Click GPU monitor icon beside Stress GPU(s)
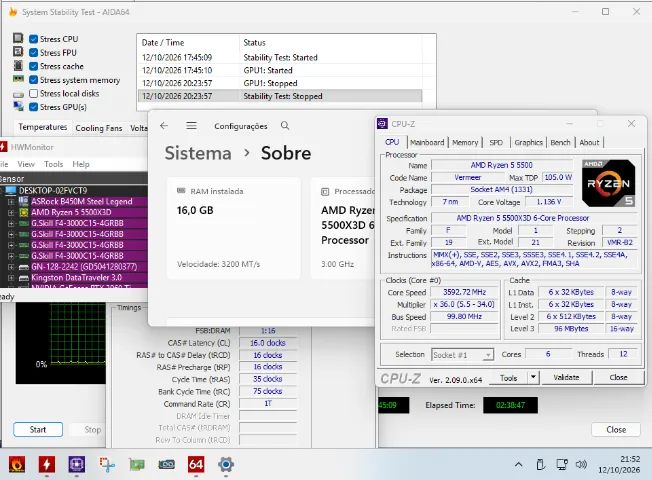The width and height of the screenshot is (652, 480). pos(18,106)
